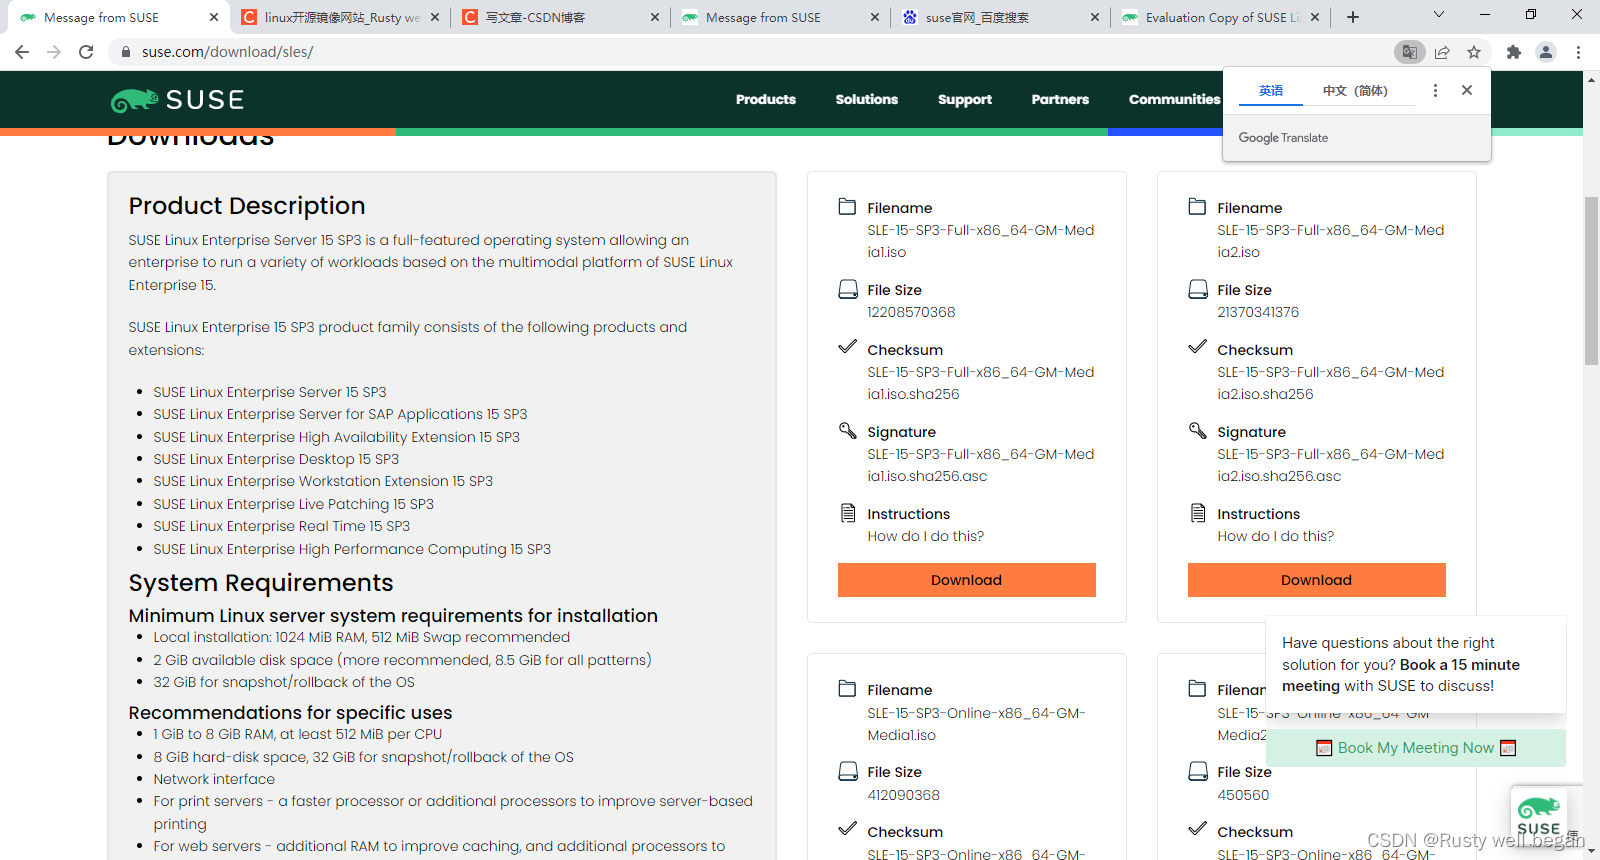Click the Signature key icon for Media2.iso
Image resolution: width=1600 pixels, height=860 pixels.
[x=1197, y=431]
